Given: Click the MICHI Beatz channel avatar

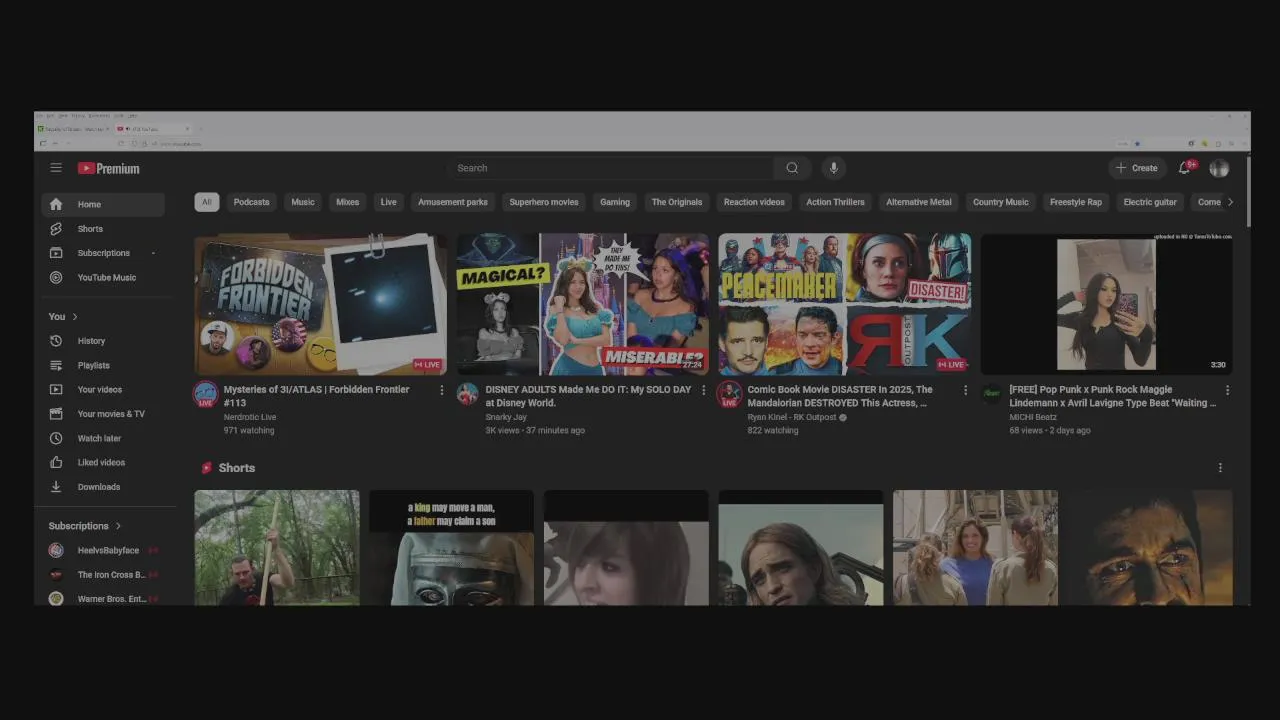Looking at the screenshot, I should [x=991, y=393].
